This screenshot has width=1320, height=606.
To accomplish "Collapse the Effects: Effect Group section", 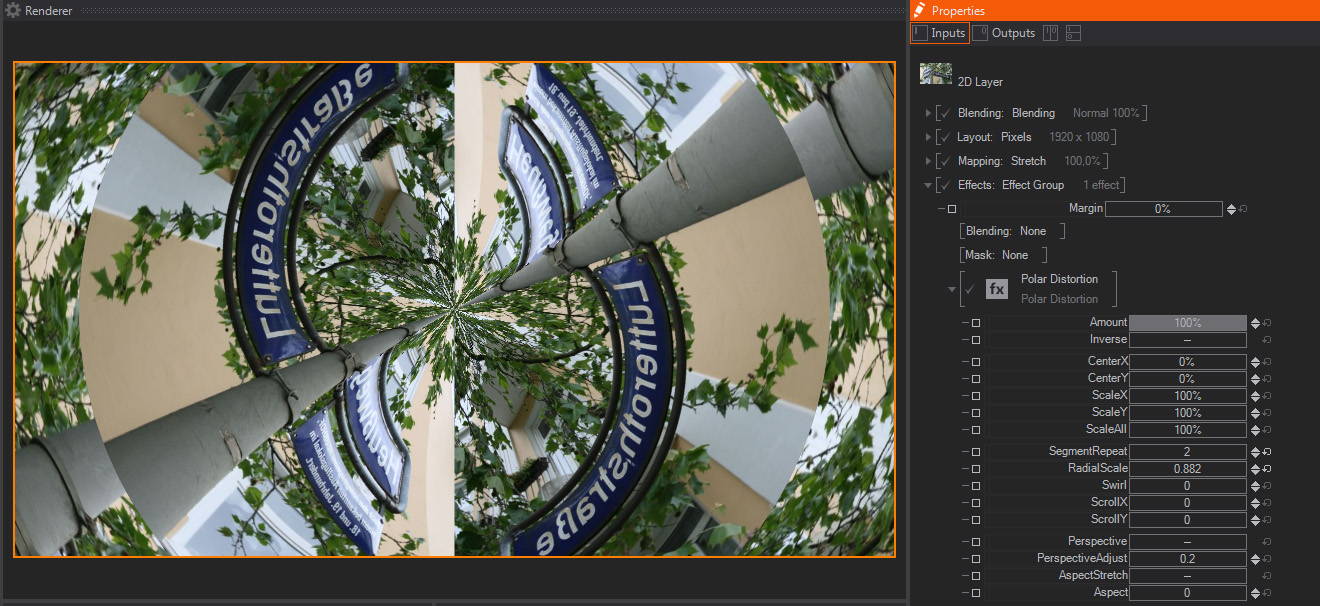I will [929, 185].
